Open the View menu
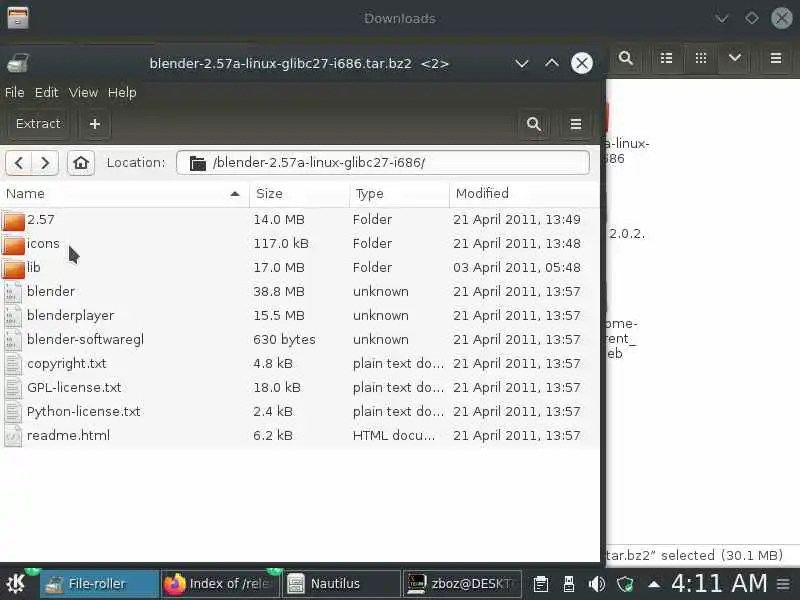The width and height of the screenshot is (800, 600). point(83,92)
